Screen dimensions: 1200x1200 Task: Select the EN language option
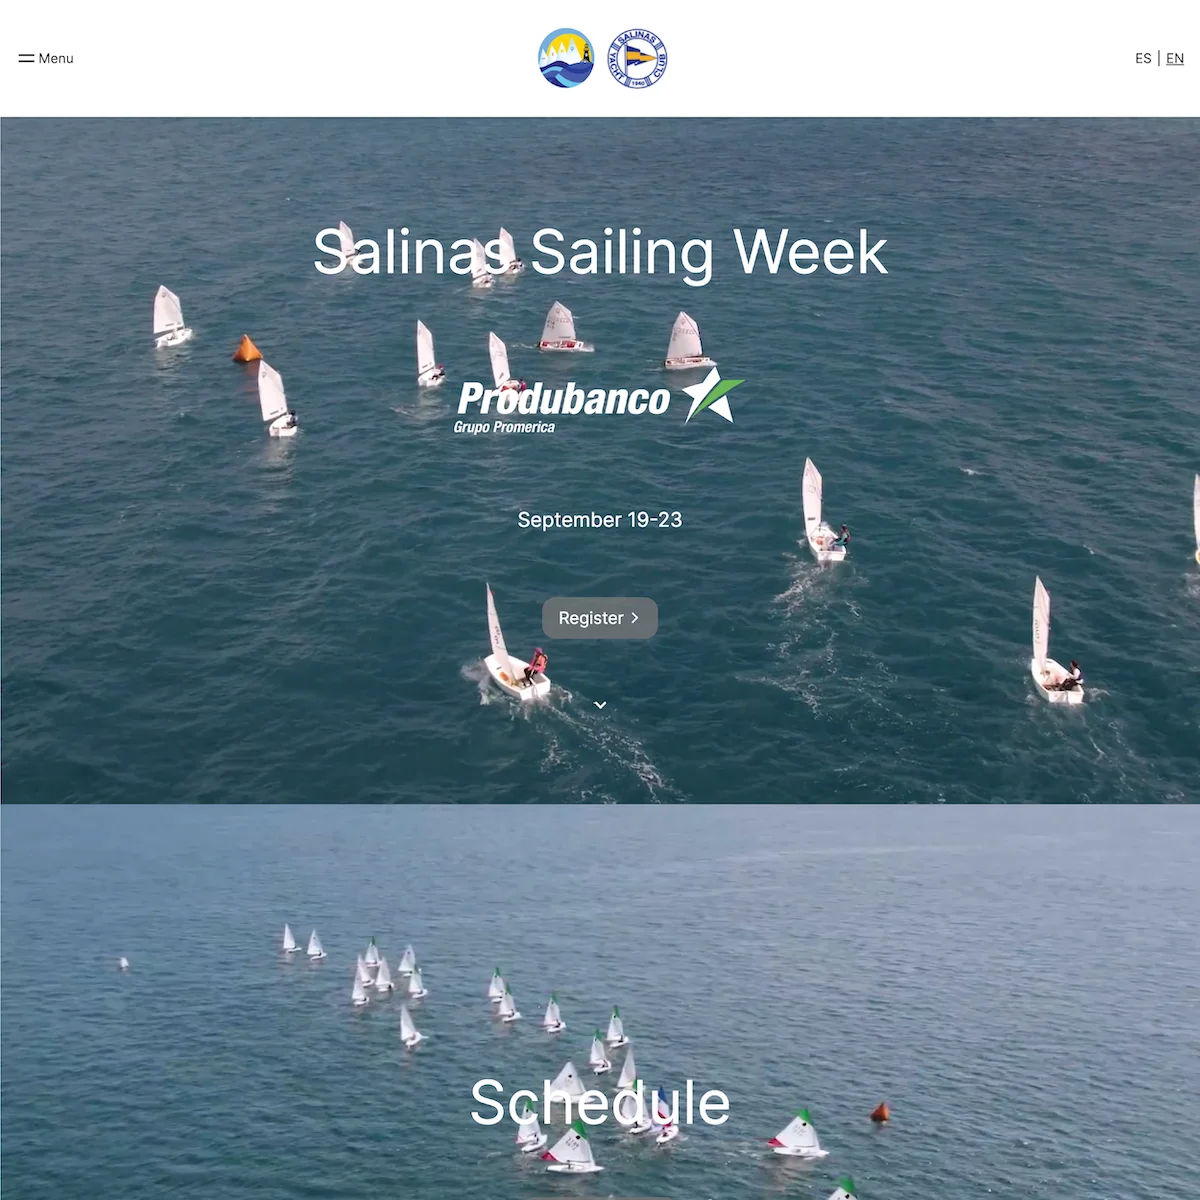pos(1175,59)
